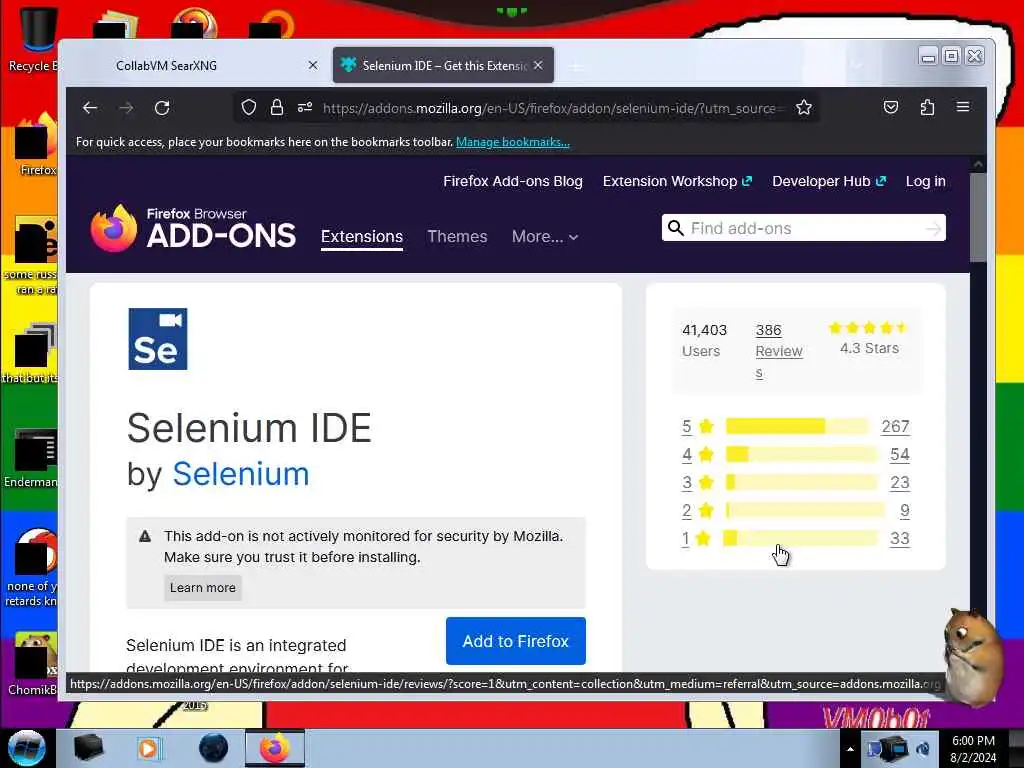Screen dimensions: 1024x768
Task: Filter reviews by 5-star rating bar
Action: tap(797, 426)
